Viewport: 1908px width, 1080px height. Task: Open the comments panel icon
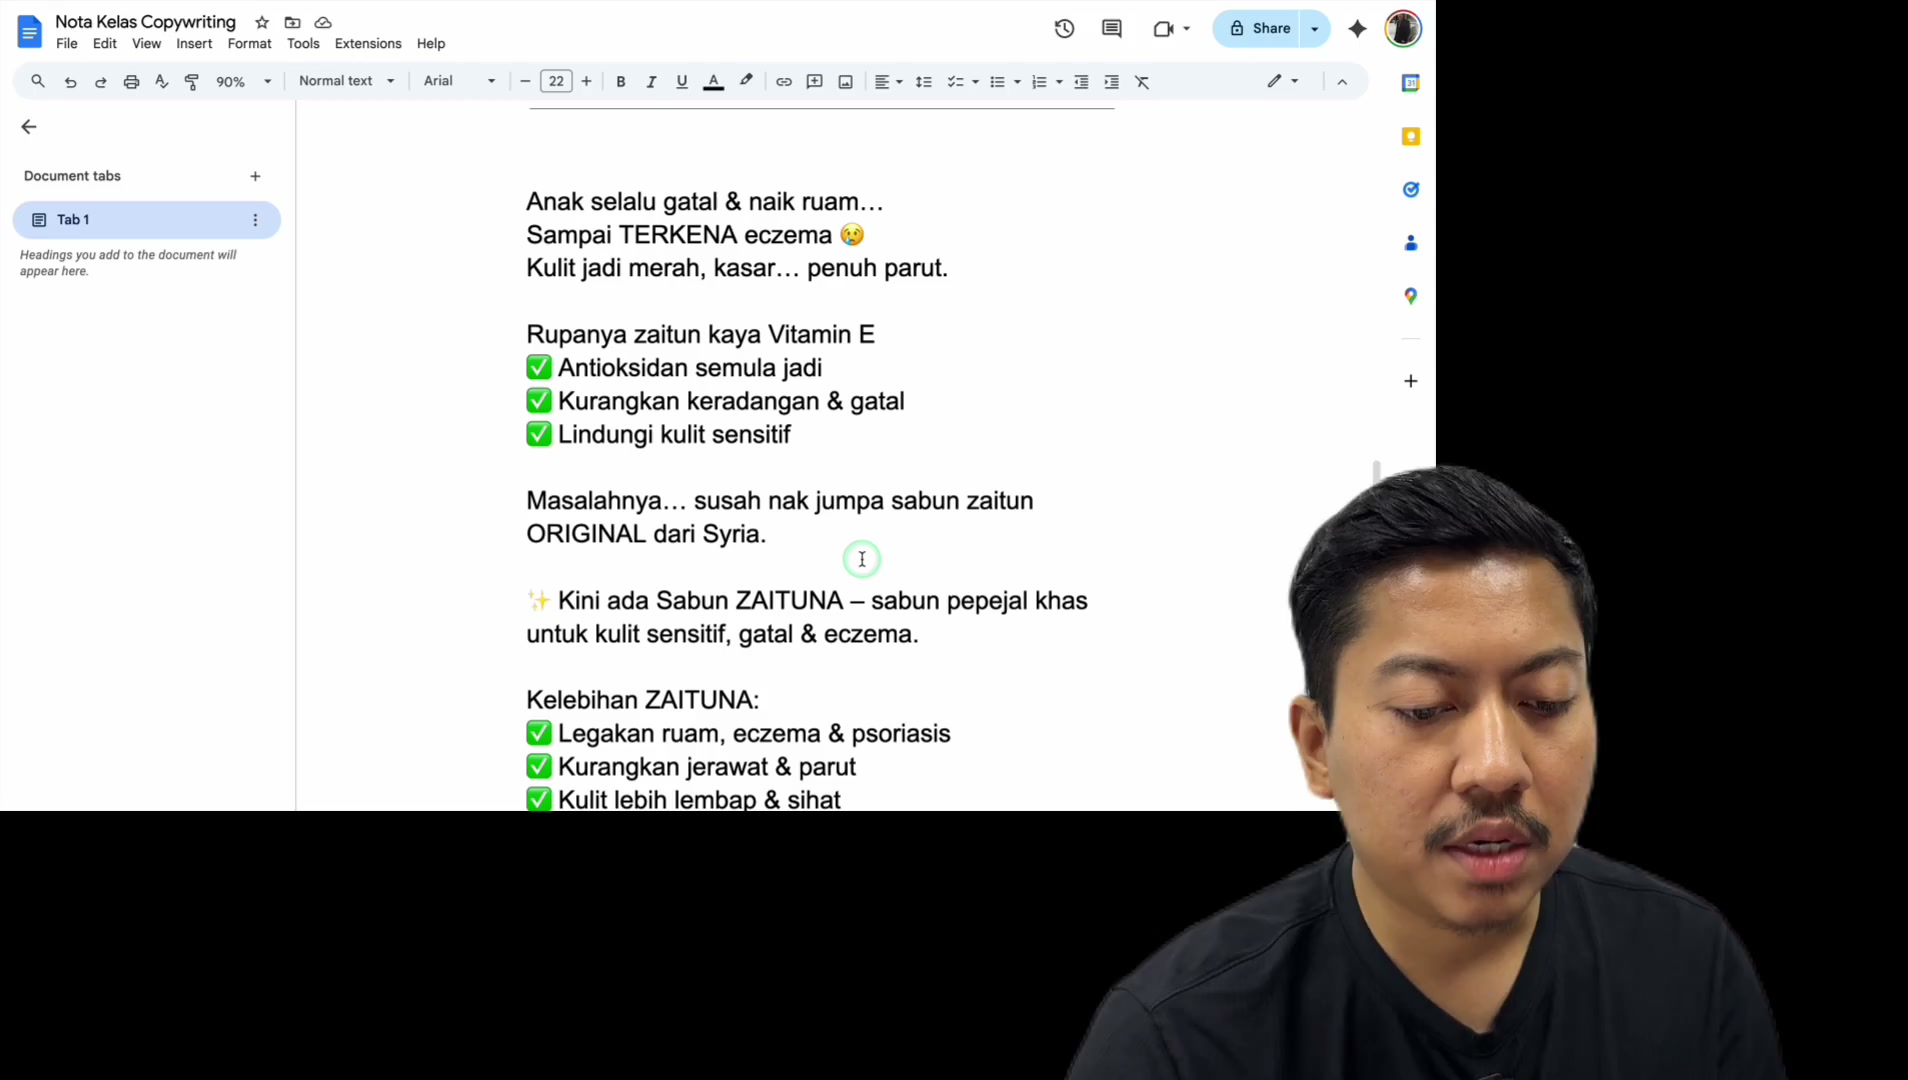point(1111,29)
